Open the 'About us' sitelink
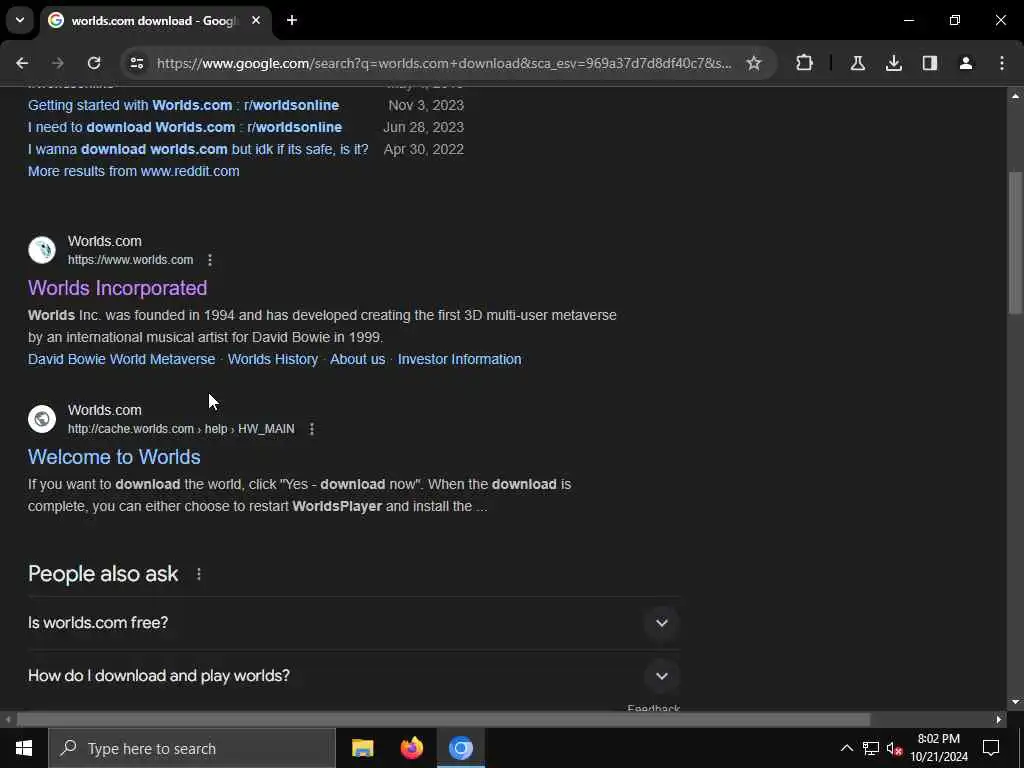The height and width of the screenshot is (768, 1024). coord(357,359)
